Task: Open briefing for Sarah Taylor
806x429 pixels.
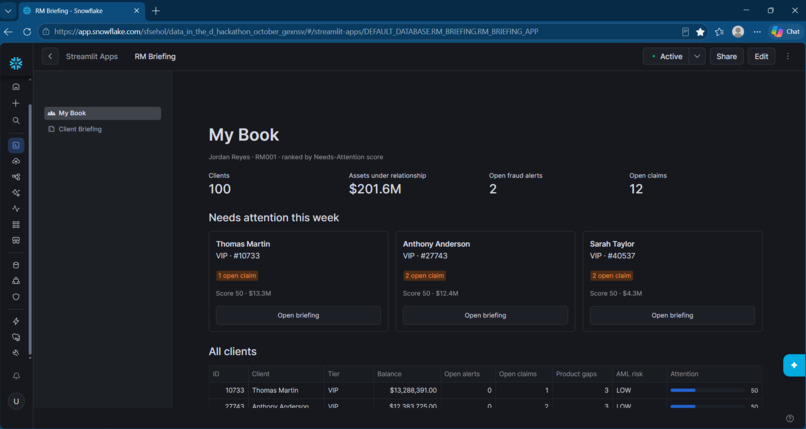Action: 672,315
